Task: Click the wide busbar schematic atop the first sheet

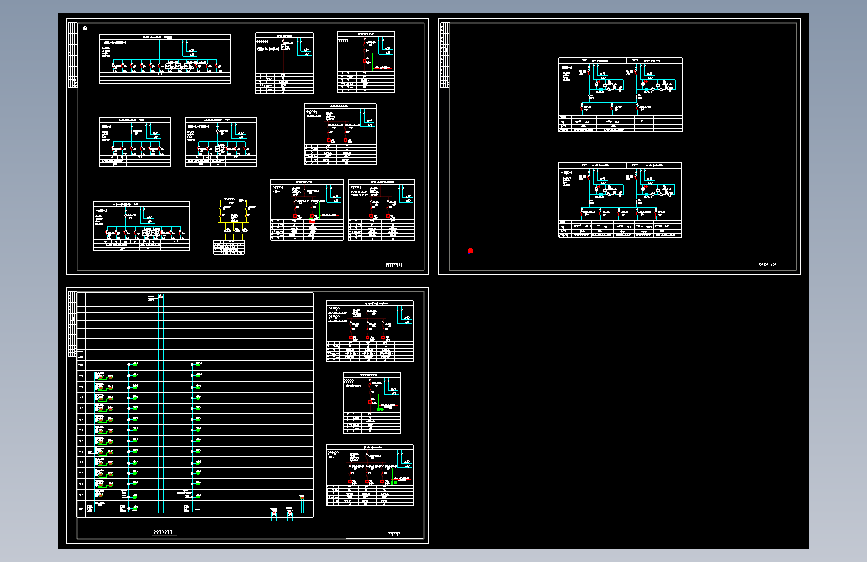Action: click(165, 59)
